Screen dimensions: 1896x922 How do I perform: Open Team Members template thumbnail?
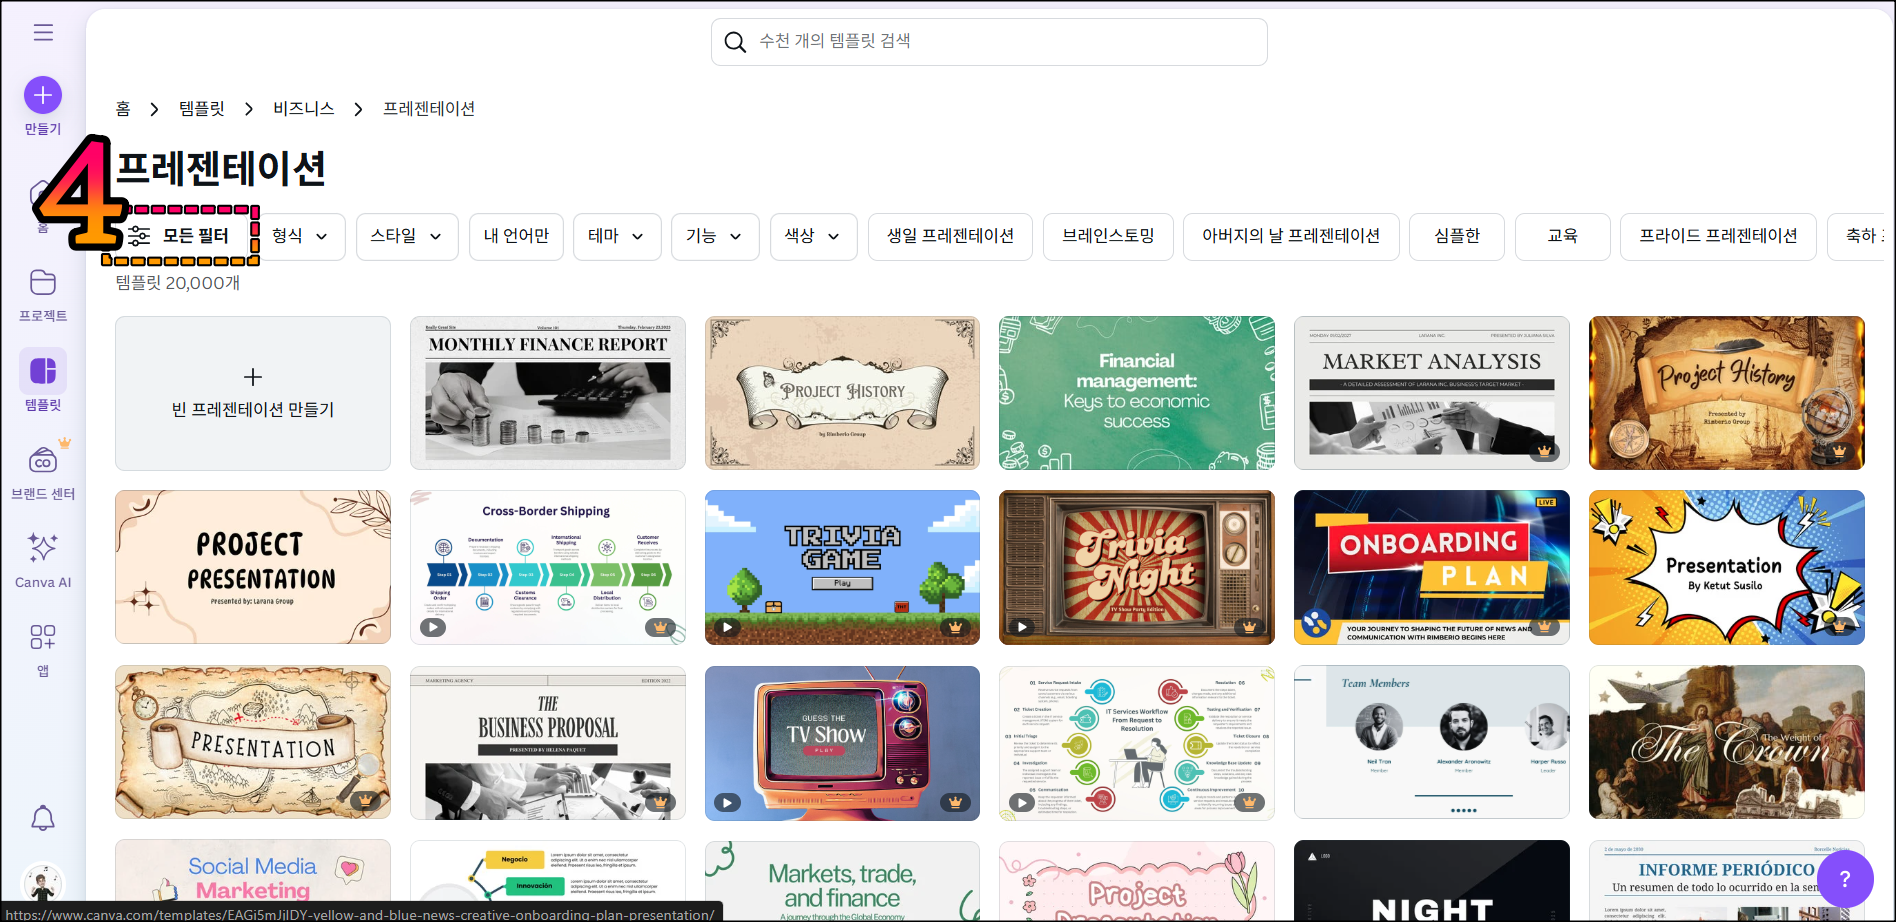[1432, 743]
